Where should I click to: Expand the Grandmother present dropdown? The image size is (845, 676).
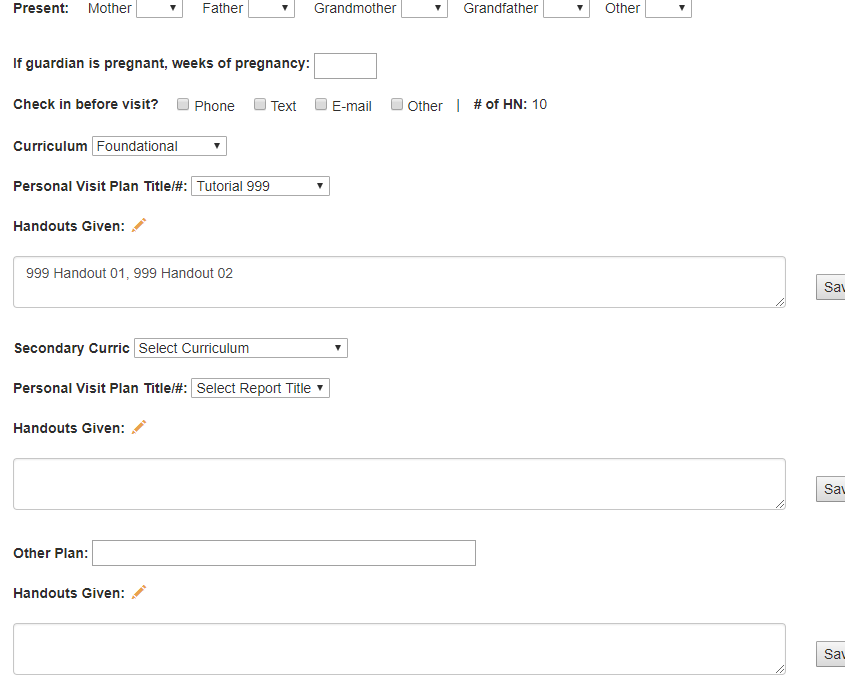click(424, 8)
